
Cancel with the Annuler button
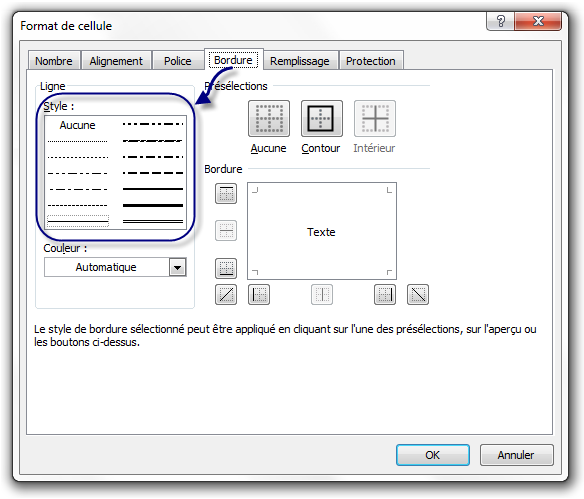tap(516, 455)
